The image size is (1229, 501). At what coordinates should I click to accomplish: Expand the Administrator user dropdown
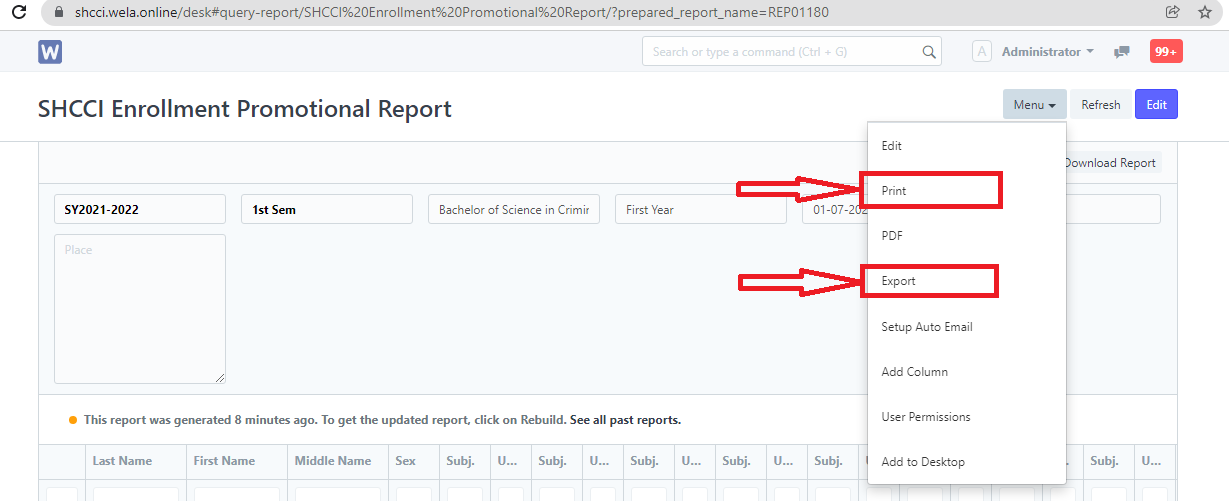[x=1047, y=52]
